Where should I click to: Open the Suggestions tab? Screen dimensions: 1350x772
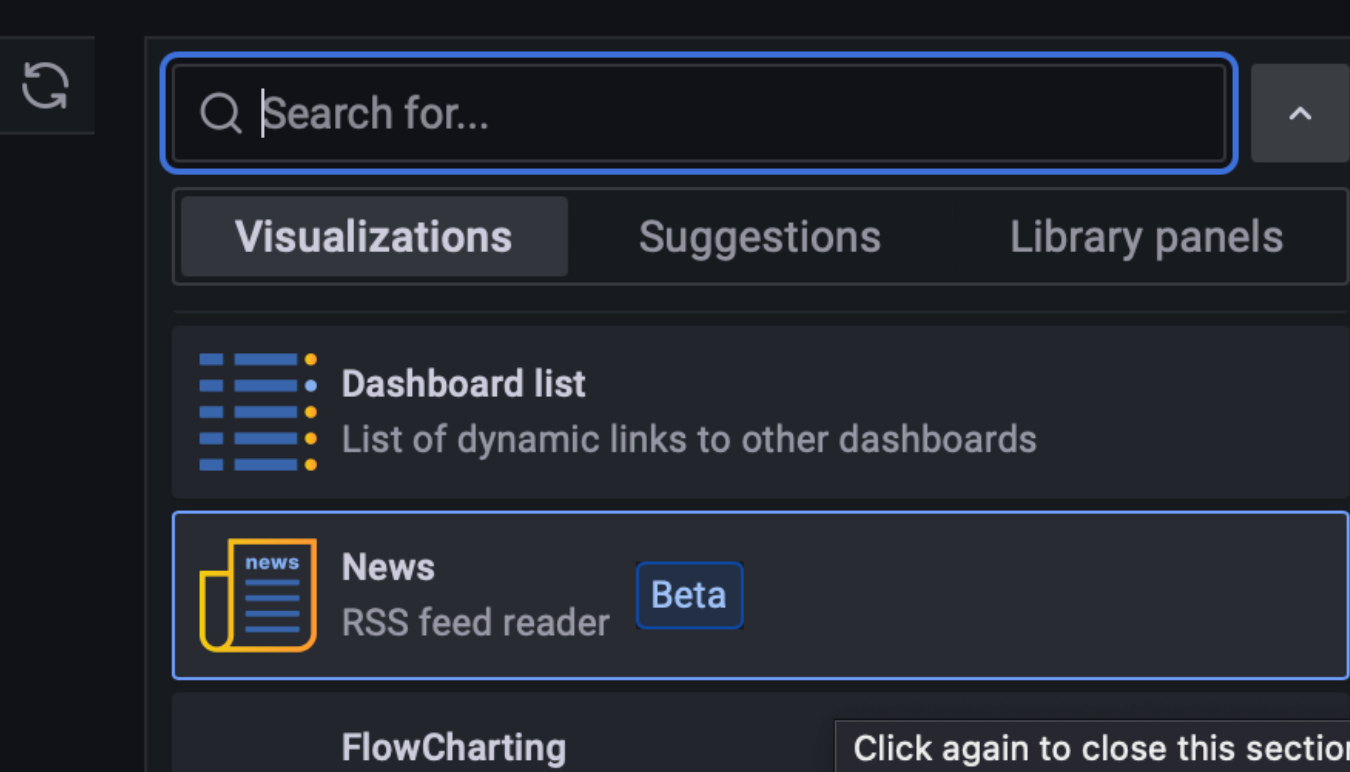point(760,237)
